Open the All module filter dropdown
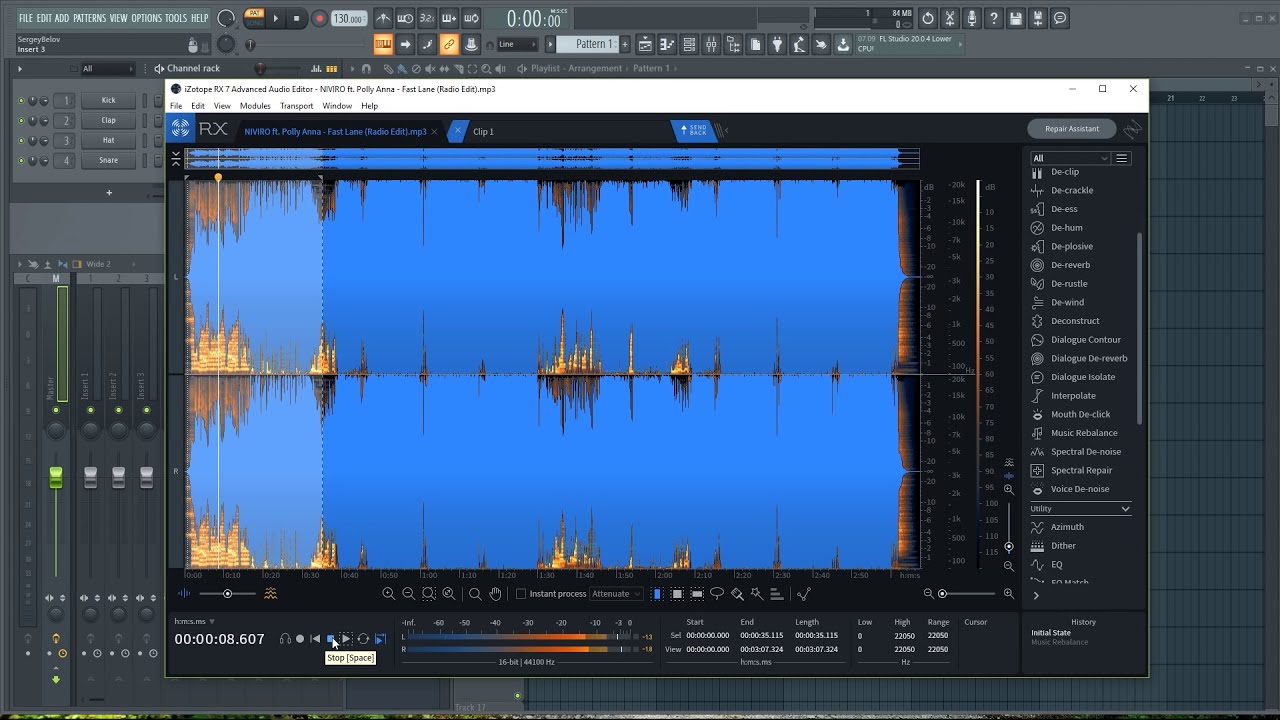 coord(1070,158)
